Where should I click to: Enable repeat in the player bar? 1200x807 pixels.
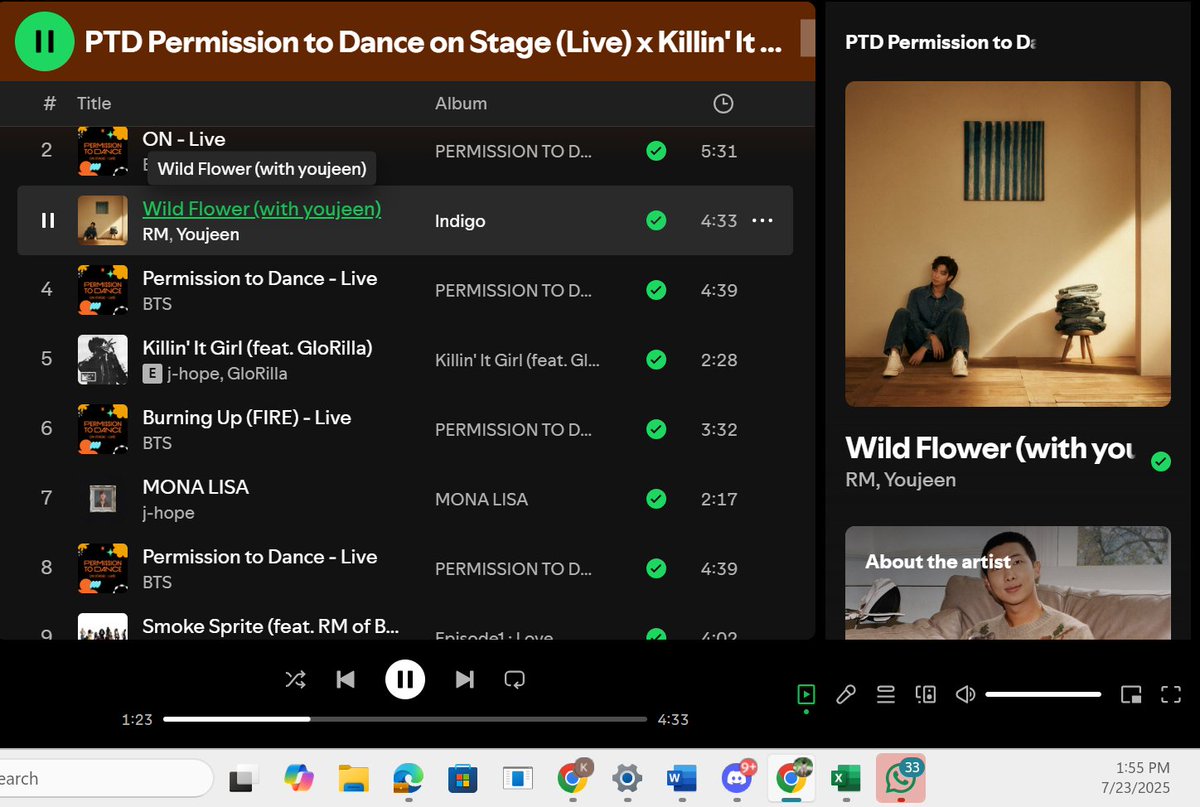coord(515,680)
